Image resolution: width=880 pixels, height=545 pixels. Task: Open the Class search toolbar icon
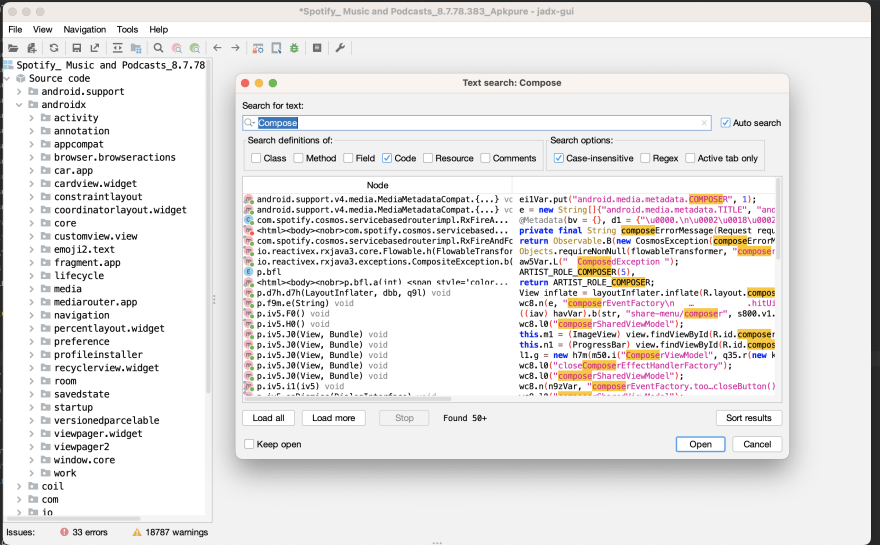tap(177, 48)
